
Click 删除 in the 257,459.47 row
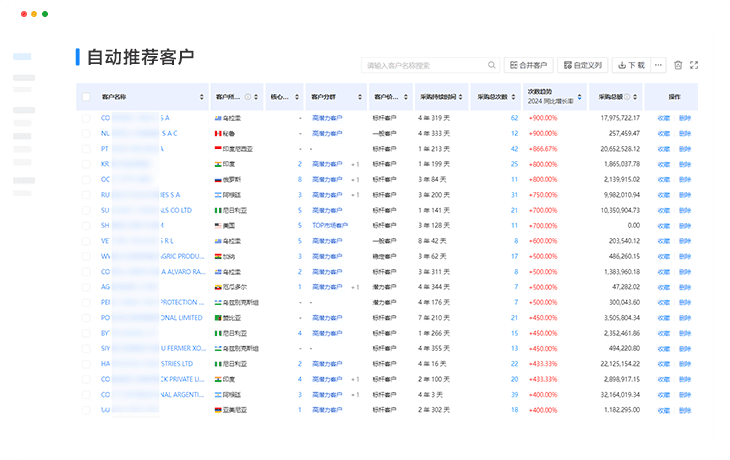click(x=685, y=134)
